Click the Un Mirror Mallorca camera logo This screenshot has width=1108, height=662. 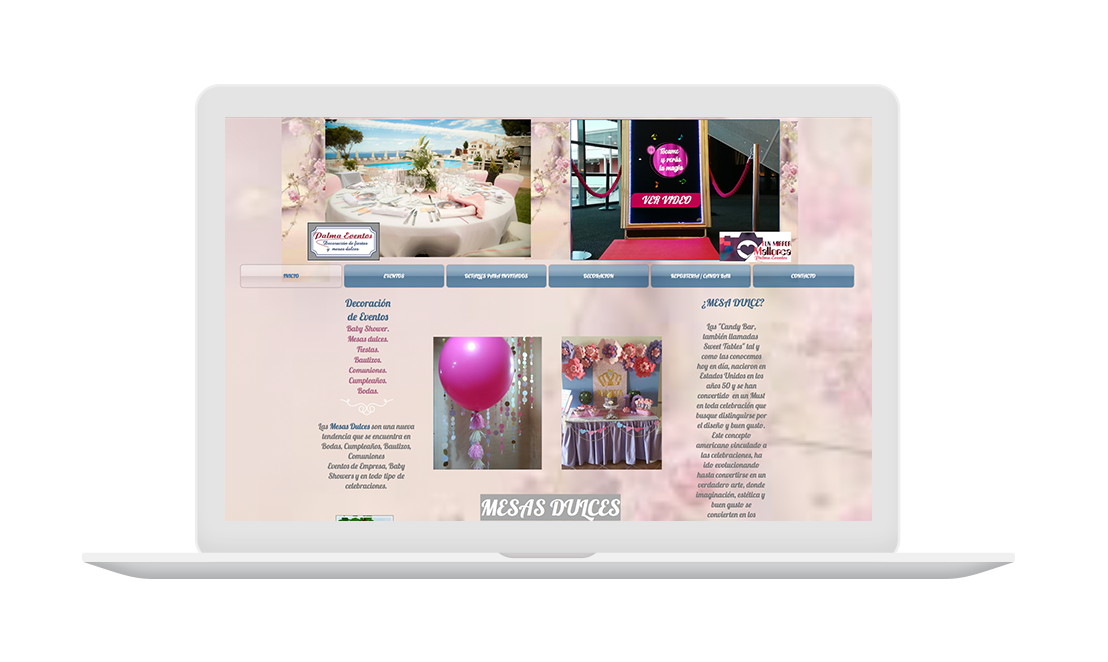coord(755,247)
